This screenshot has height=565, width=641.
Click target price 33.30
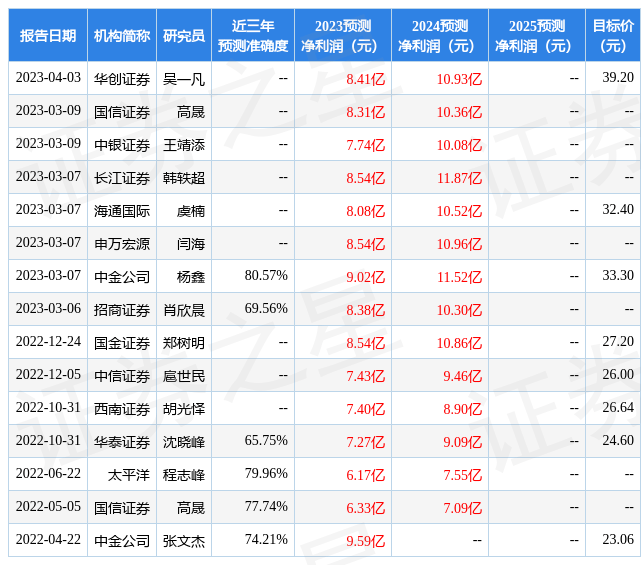pyautogui.click(x=618, y=276)
